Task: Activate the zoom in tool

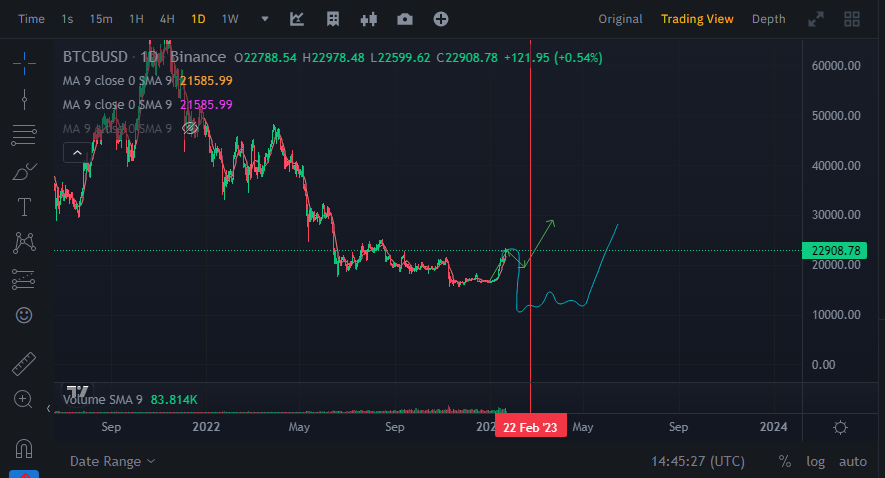Action: [23, 400]
